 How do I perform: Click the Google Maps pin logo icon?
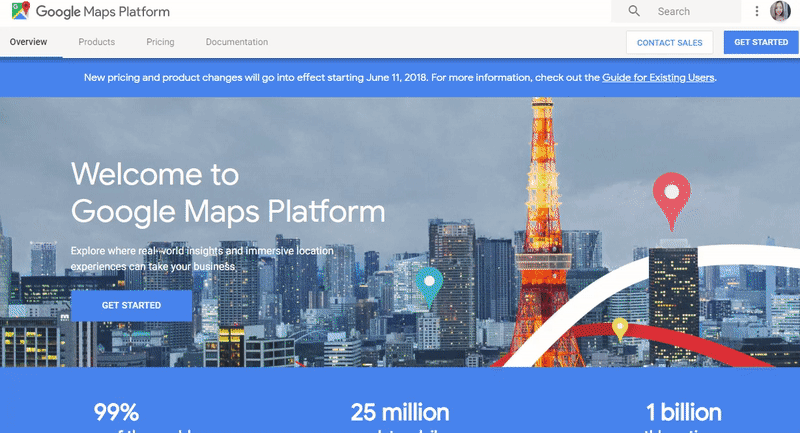[21, 12]
